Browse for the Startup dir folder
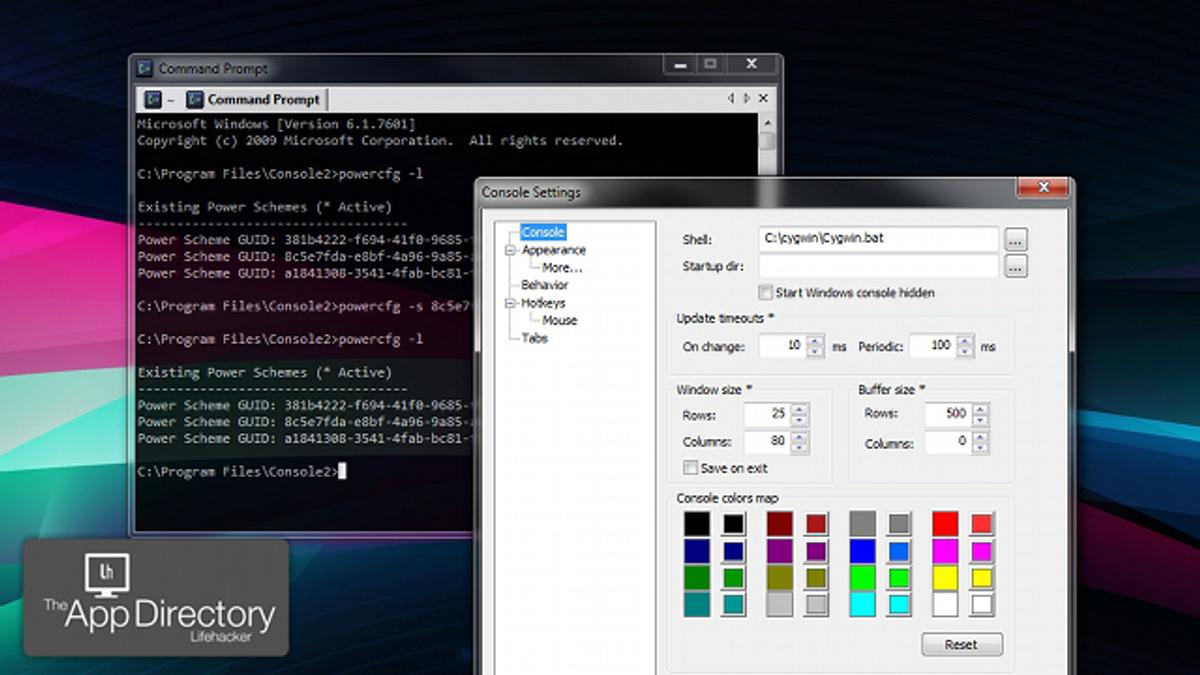Screen dimensions: 1200x675 coord(1015,267)
